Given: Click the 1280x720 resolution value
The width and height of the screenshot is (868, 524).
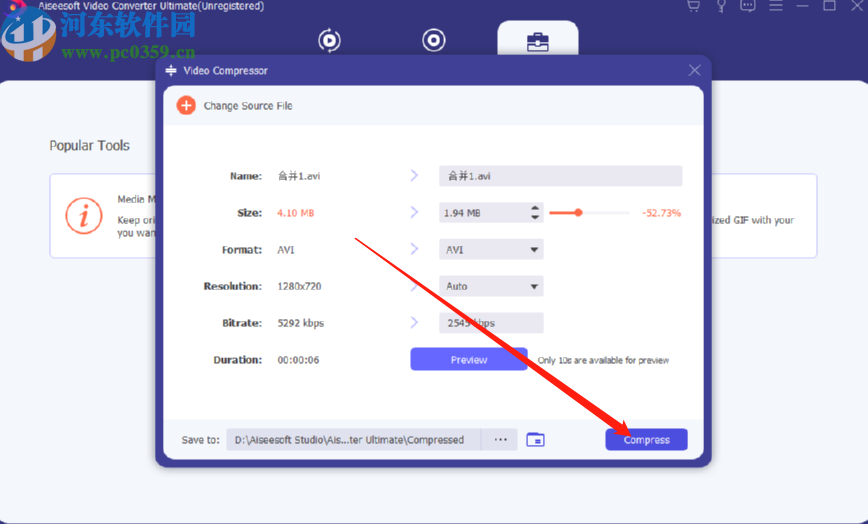Looking at the screenshot, I should click(x=299, y=286).
